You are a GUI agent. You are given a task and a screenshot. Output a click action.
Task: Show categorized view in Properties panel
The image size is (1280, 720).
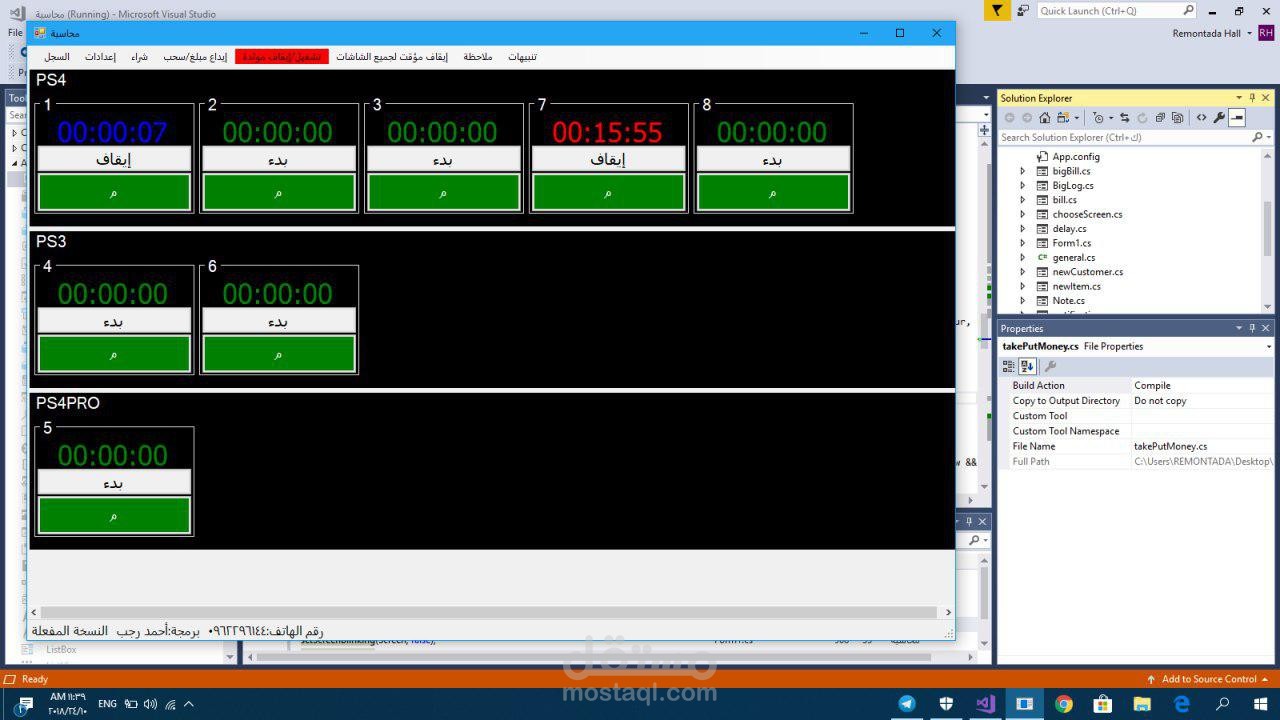coord(1009,366)
